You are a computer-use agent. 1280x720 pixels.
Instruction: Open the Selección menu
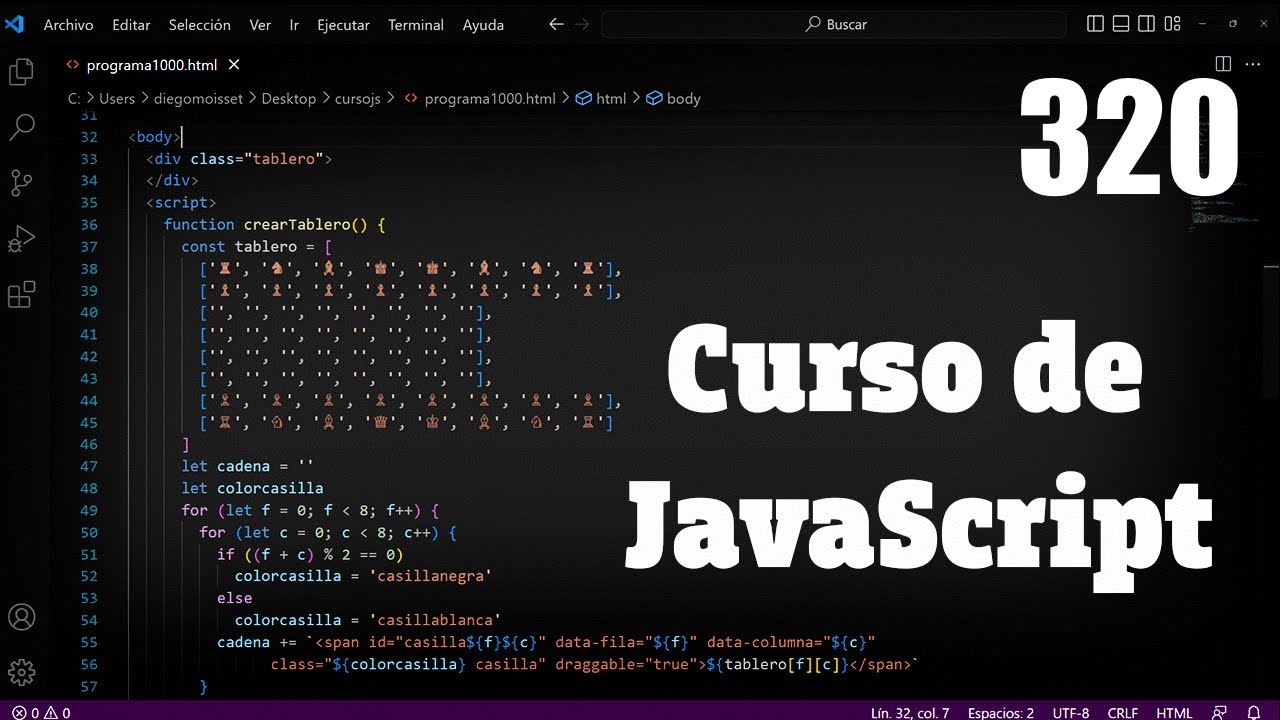(200, 25)
